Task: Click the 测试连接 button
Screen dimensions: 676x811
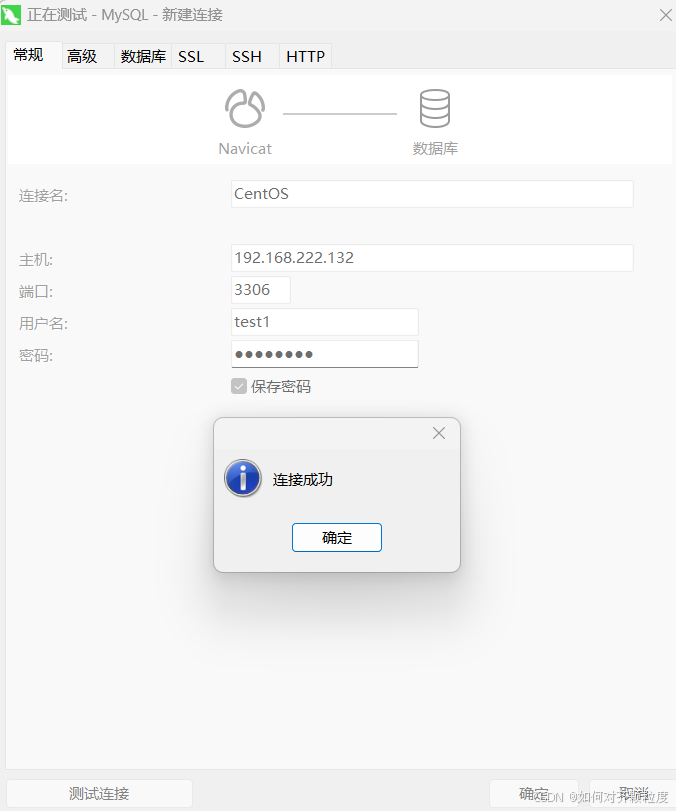Action: [x=99, y=793]
